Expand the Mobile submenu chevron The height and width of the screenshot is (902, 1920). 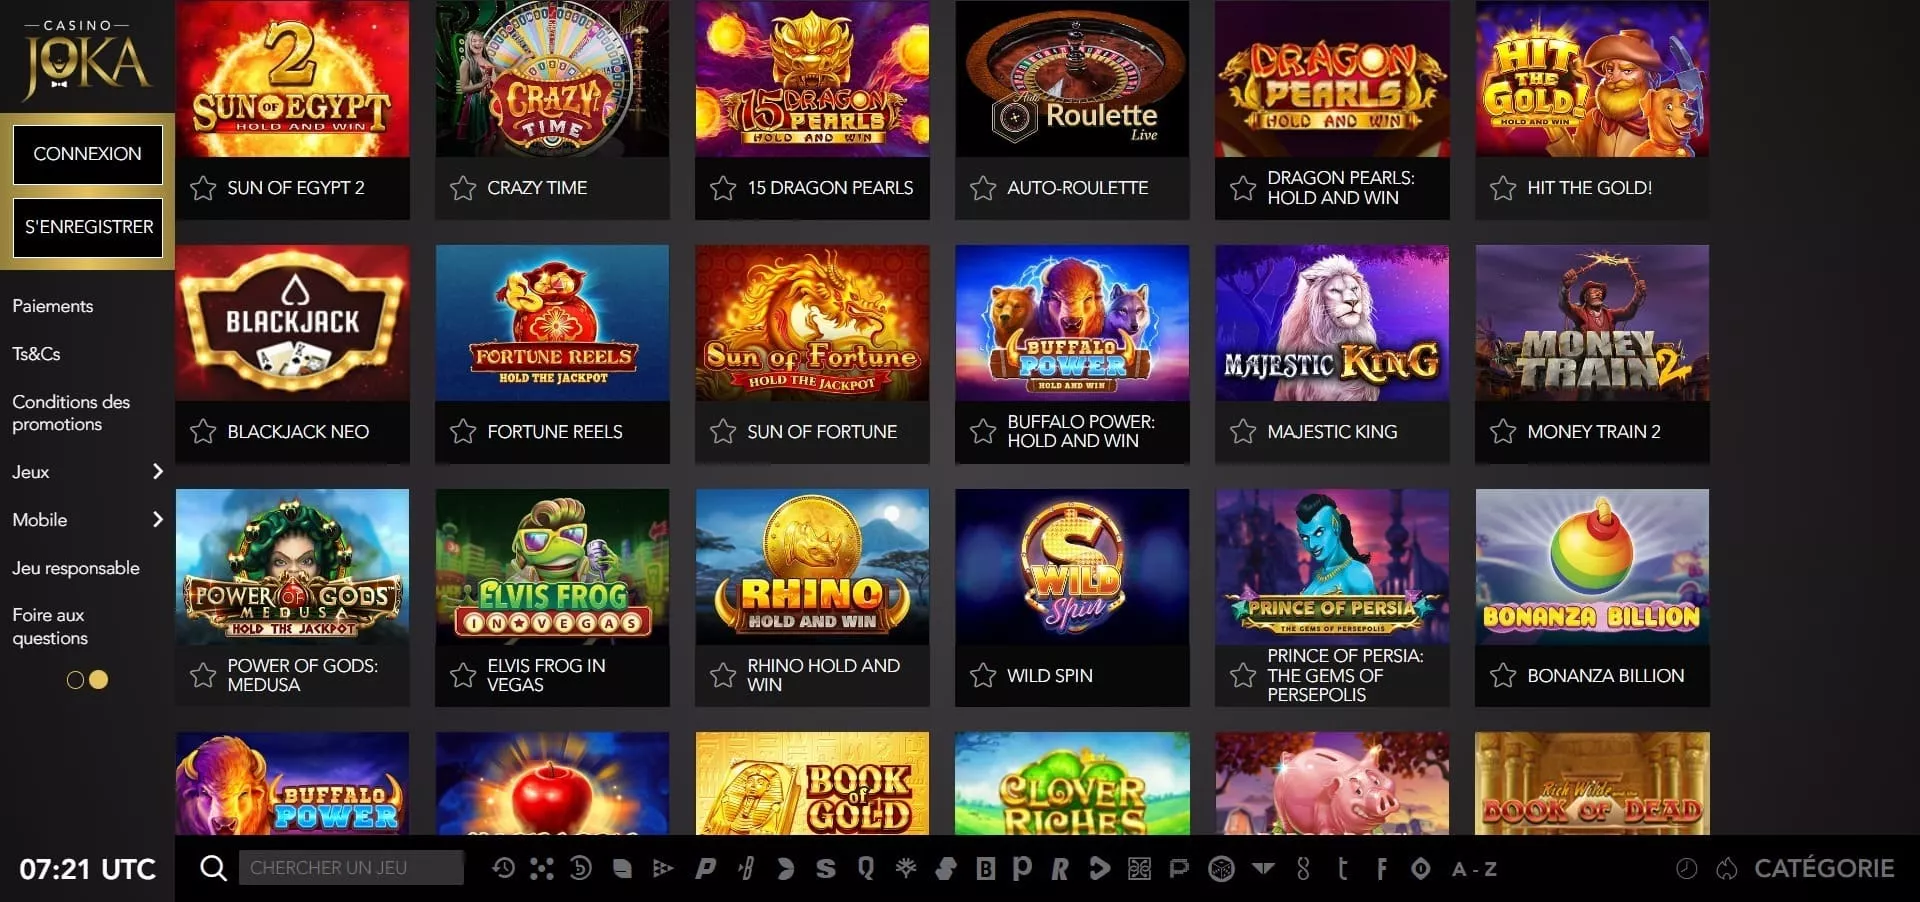(x=157, y=519)
